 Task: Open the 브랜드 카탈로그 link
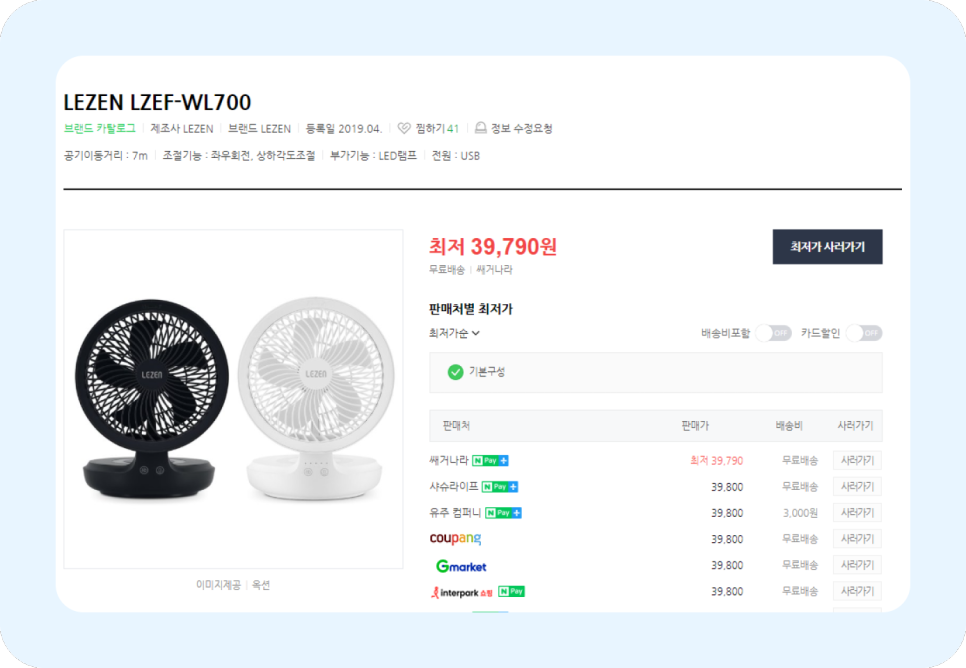pos(99,128)
